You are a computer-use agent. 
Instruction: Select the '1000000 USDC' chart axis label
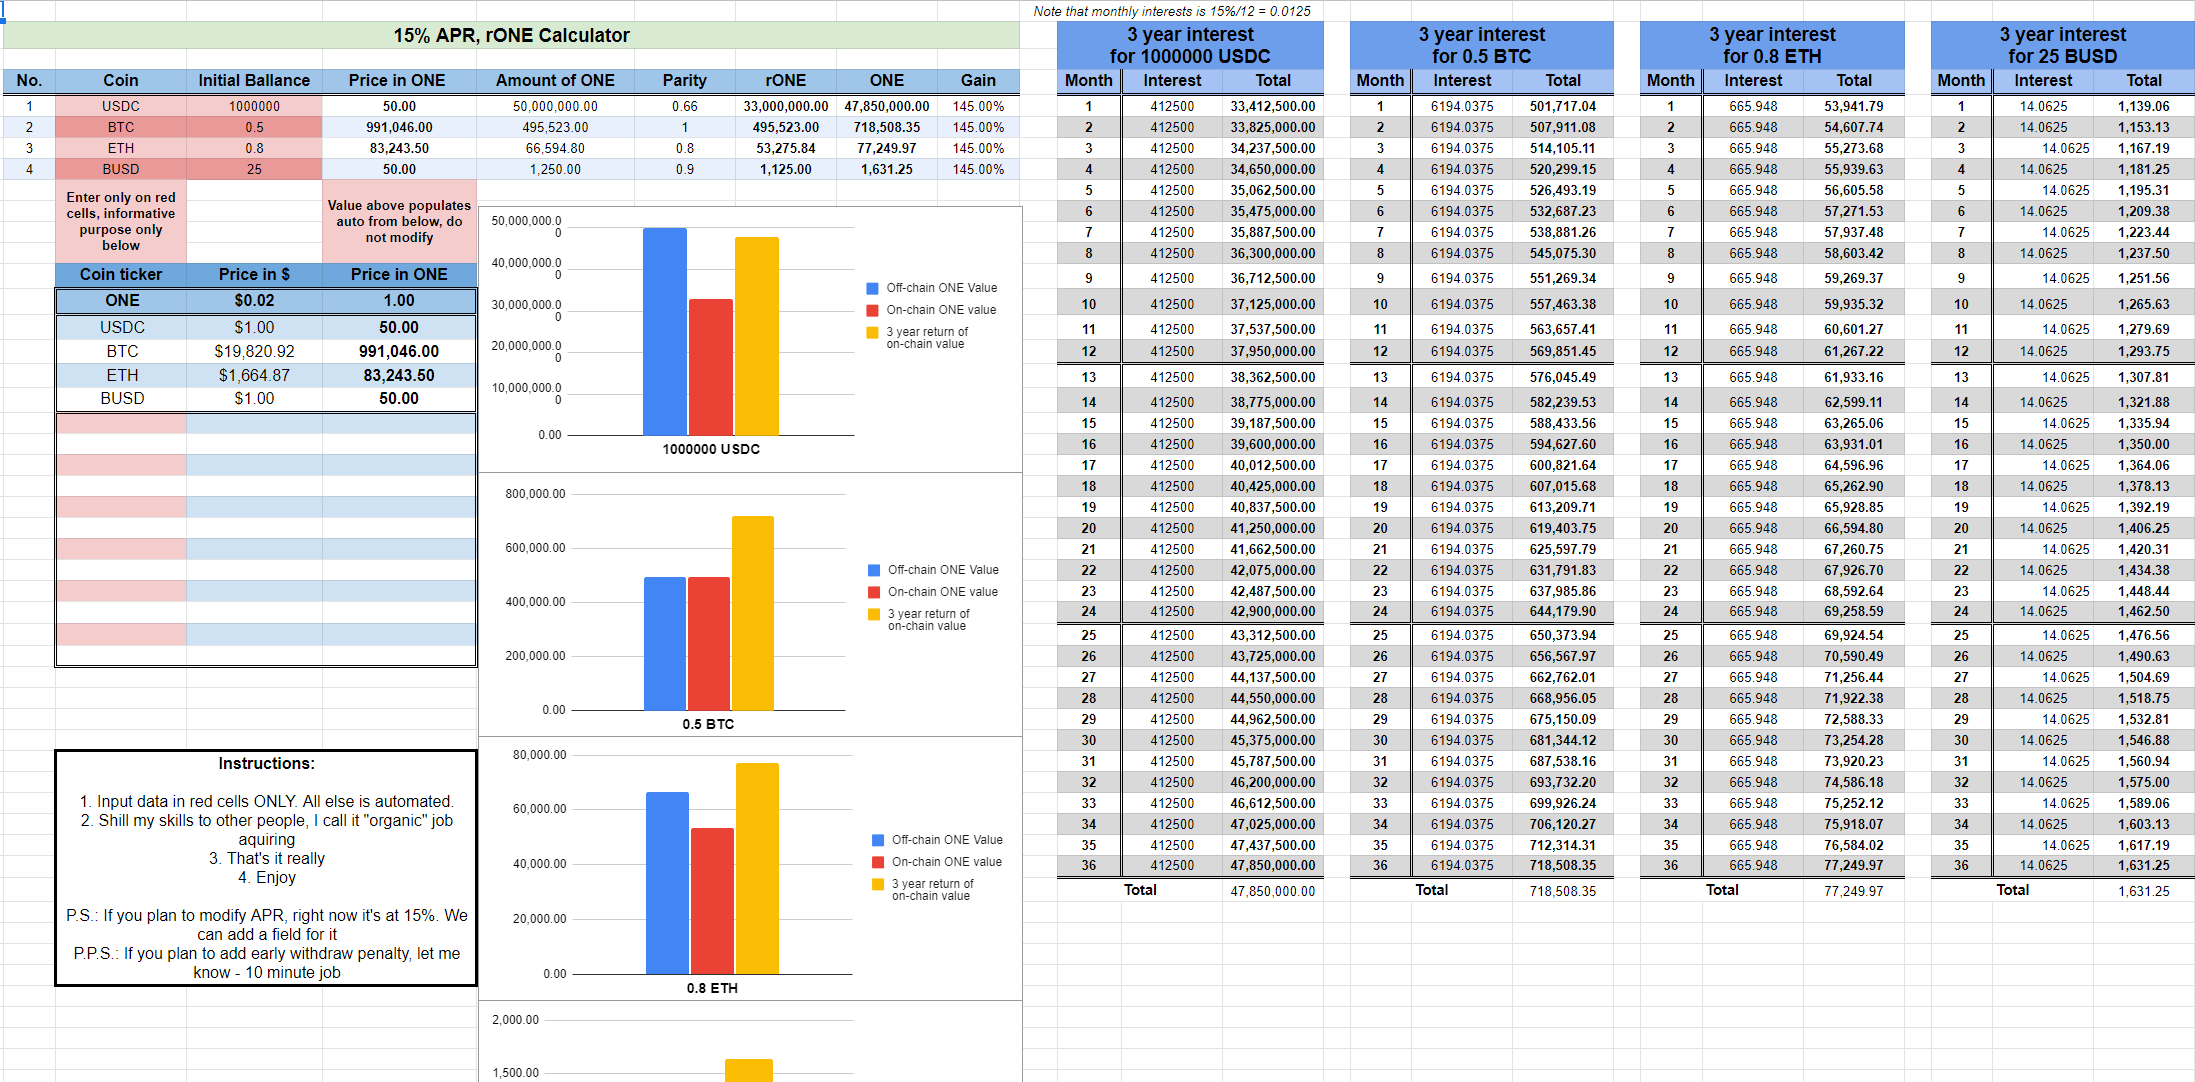711,449
